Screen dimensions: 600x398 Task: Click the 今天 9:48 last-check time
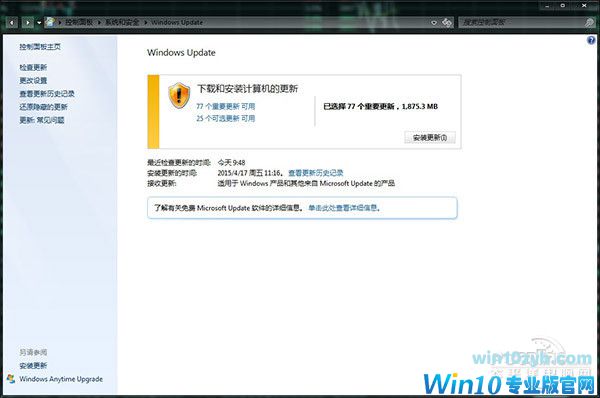click(231, 163)
